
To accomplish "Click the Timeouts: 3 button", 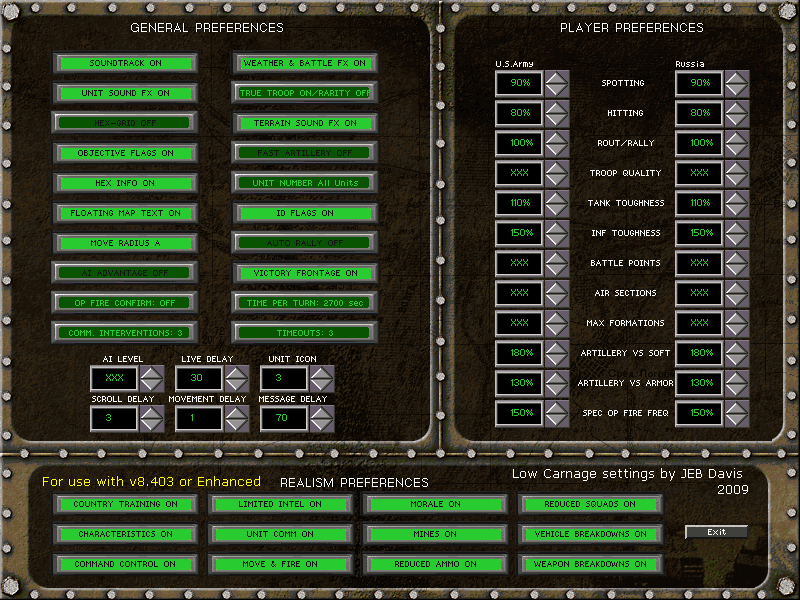I will point(305,333).
